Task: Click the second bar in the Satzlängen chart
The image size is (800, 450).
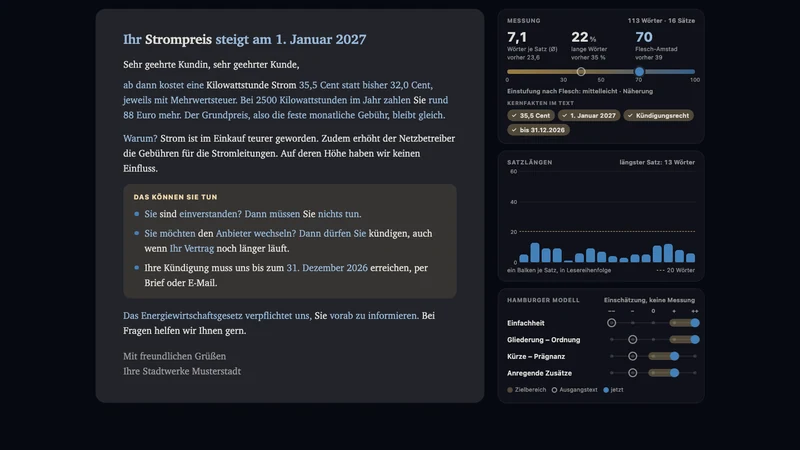Action: (x=535, y=253)
